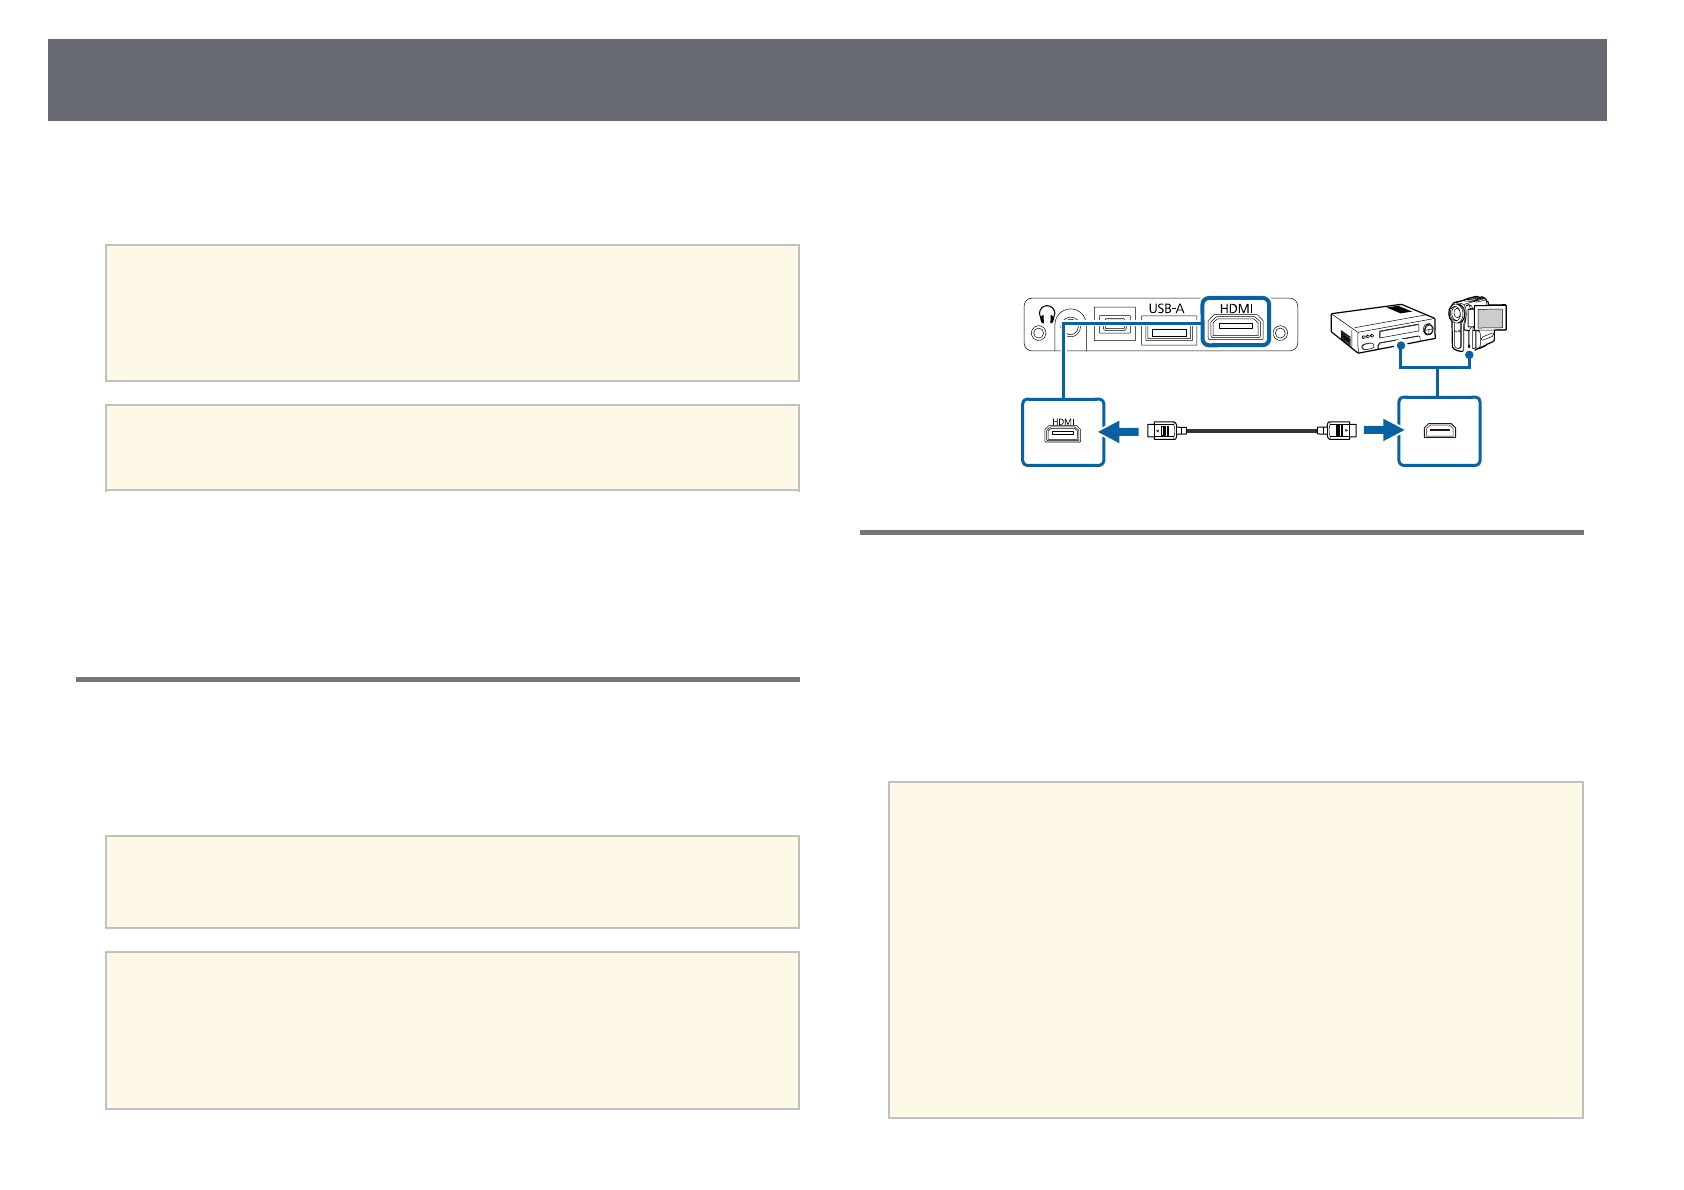This screenshot has width=1684, height=1190.
Task: Click the horizontal divider line in the right column
Action: click(1221, 532)
